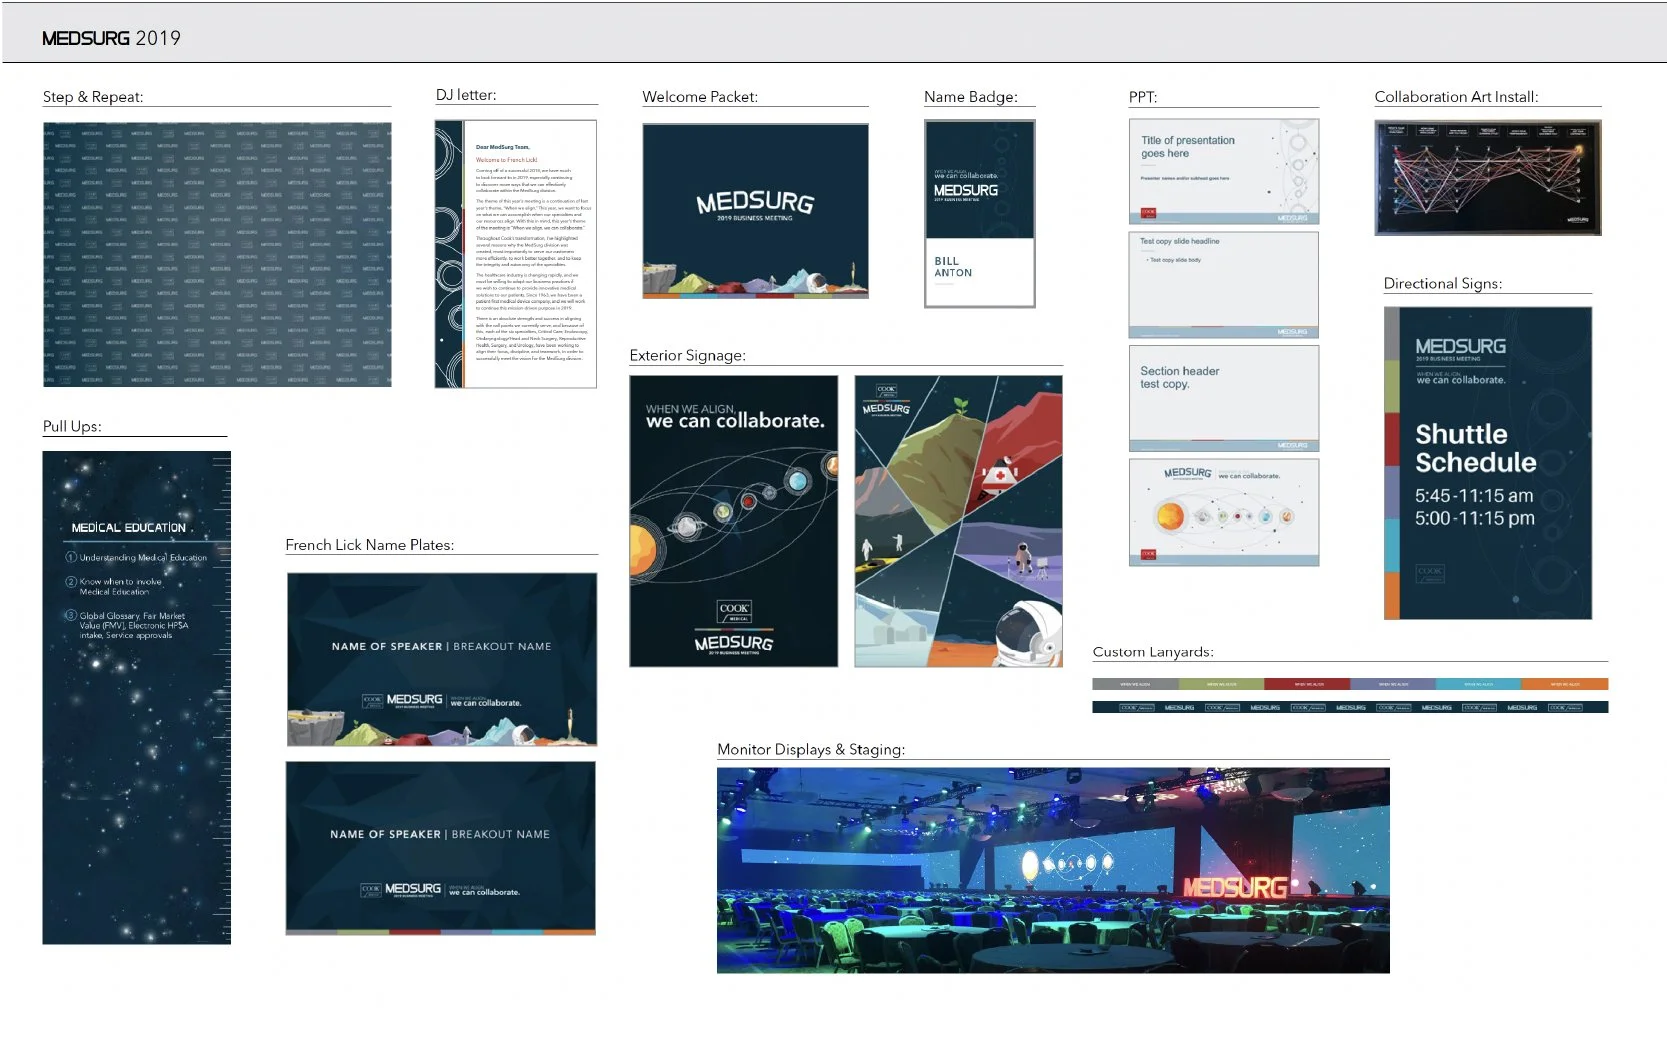Viewport: 1667px width, 1042px height.
Task: Click the '5:45-11:15 am' time on the sign
Action: click(x=1474, y=496)
